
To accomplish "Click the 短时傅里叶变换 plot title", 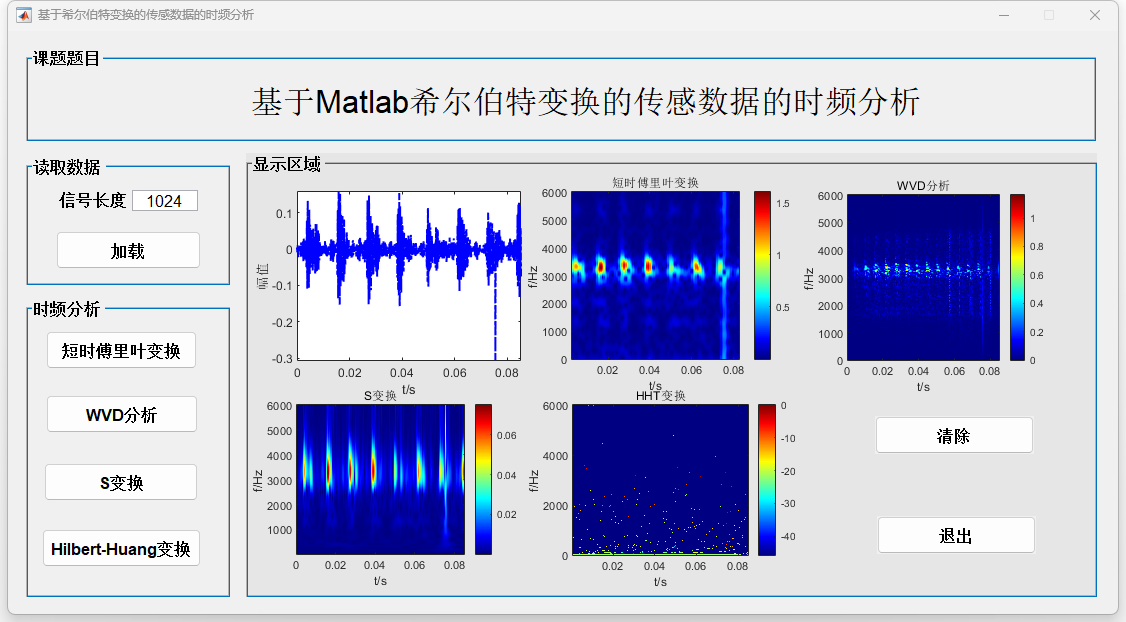I will tap(655, 182).
